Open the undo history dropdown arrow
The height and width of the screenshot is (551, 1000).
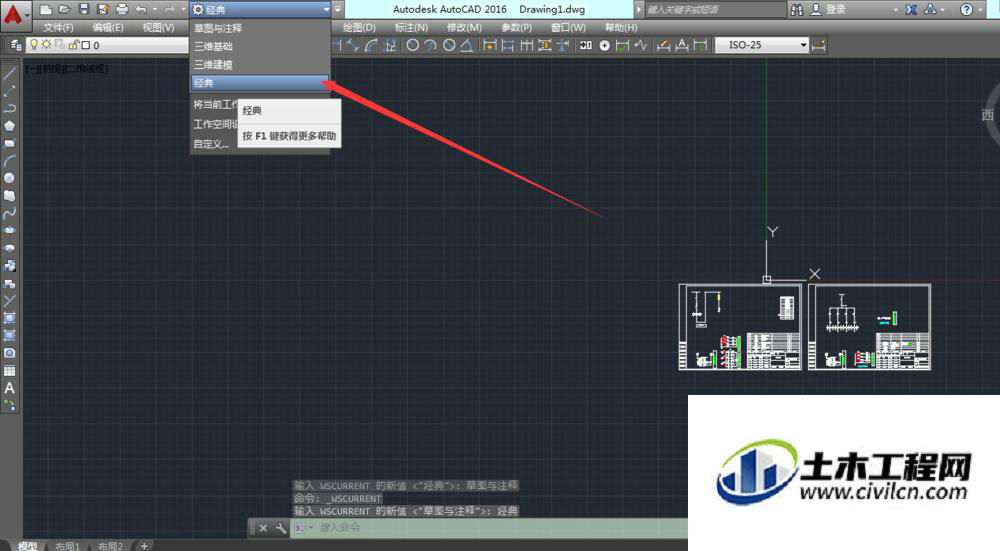tap(154, 10)
